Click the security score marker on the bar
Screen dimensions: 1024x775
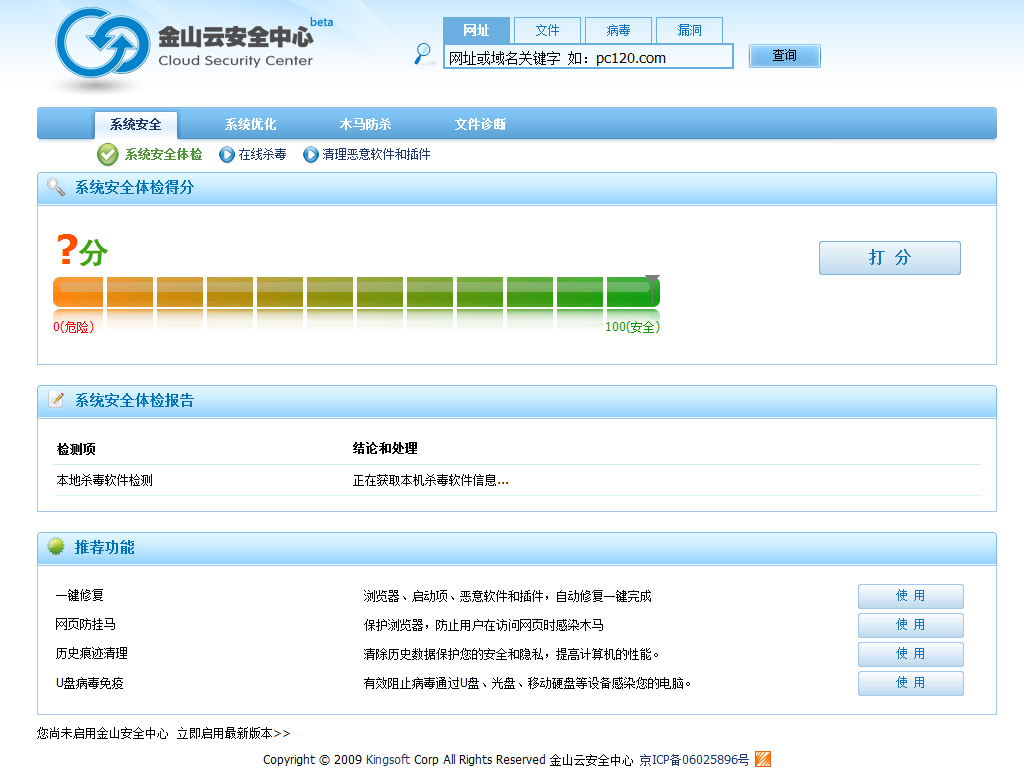click(652, 281)
